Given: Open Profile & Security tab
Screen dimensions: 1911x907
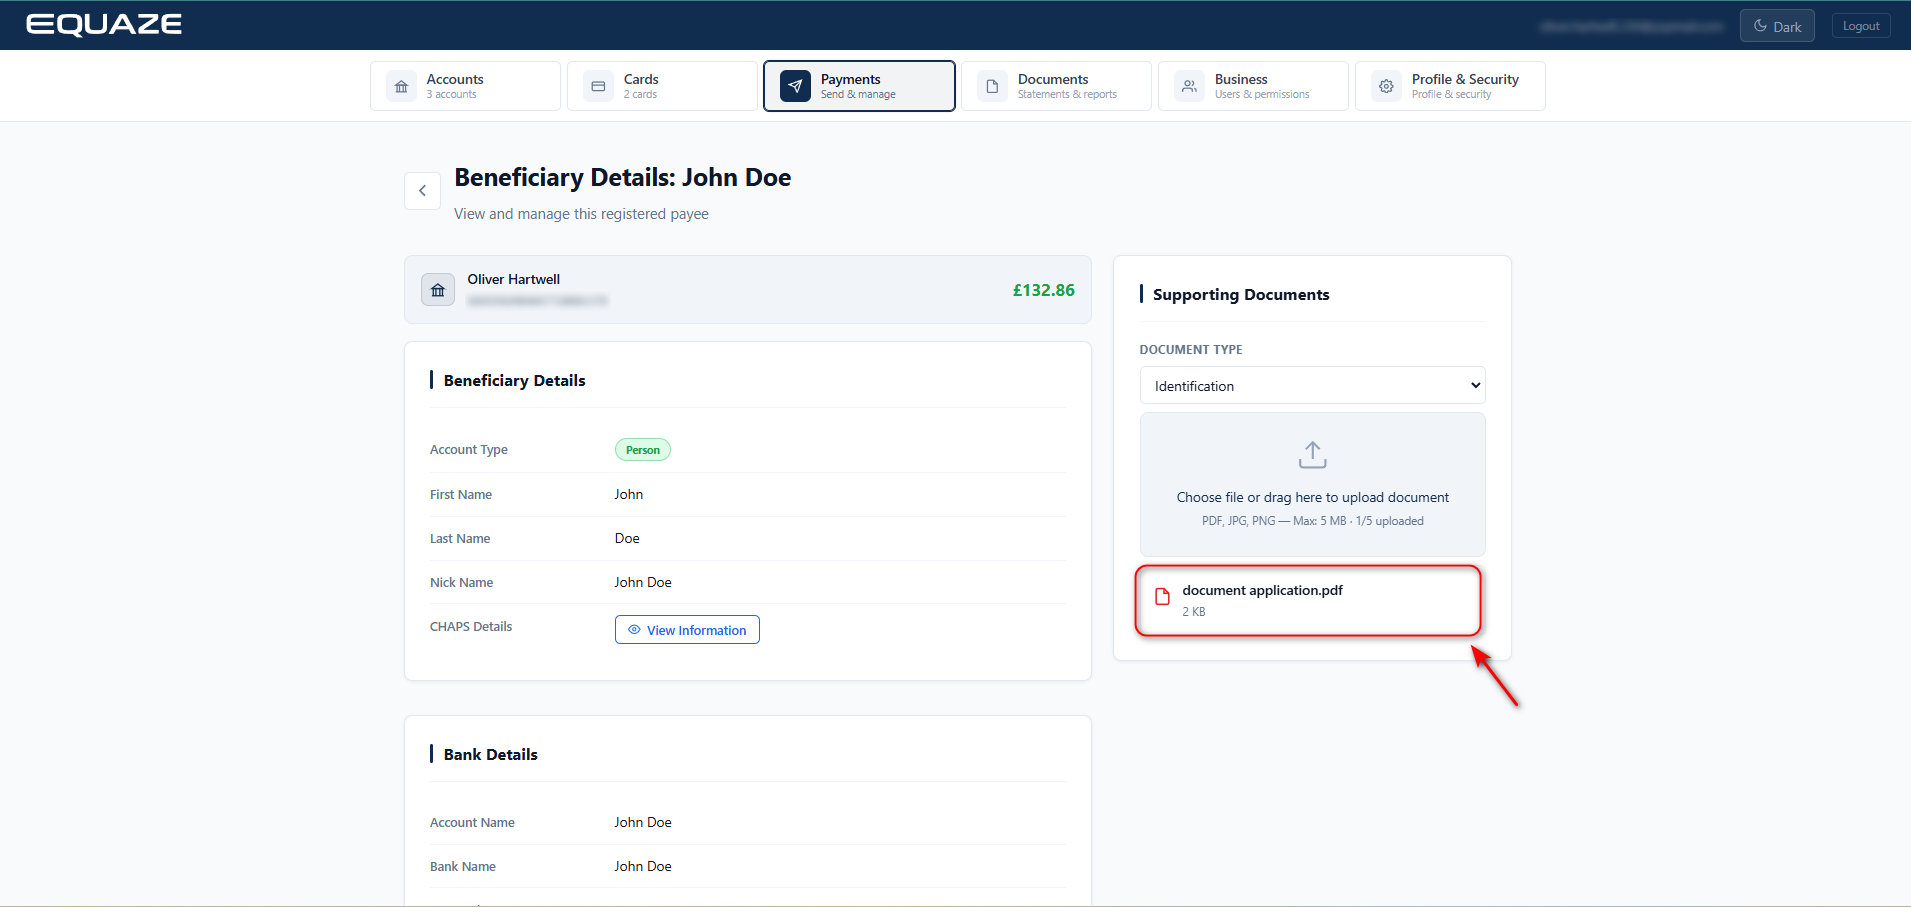Looking at the screenshot, I should pos(1450,86).
